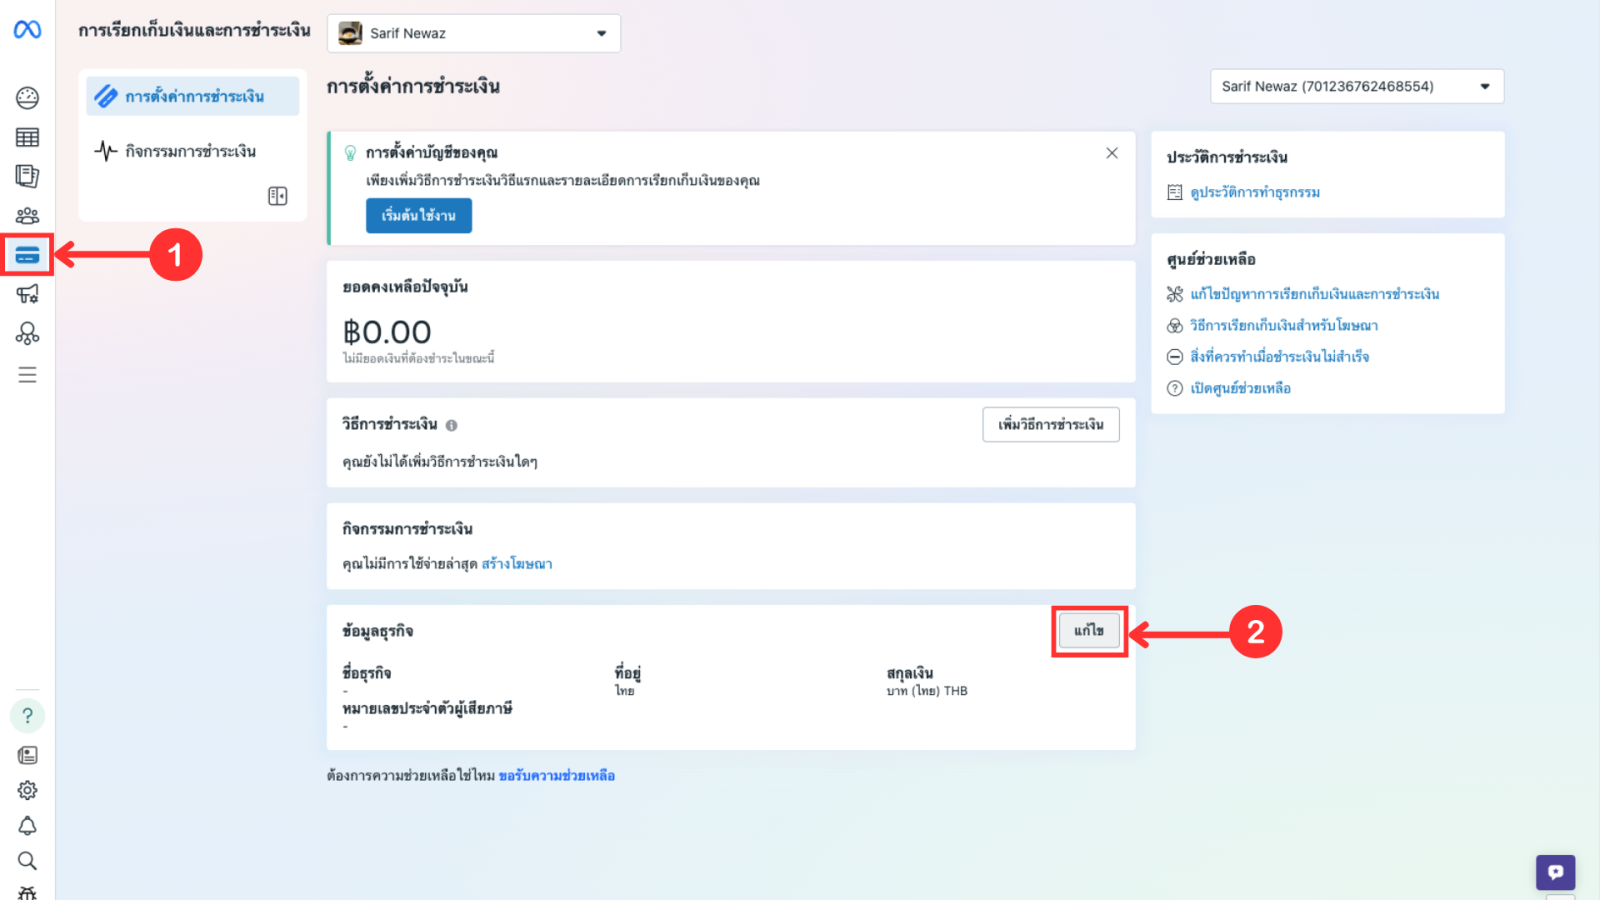The image size is (1600, 900).
Task: Select the payment activity tab
Action: [190, 151]
